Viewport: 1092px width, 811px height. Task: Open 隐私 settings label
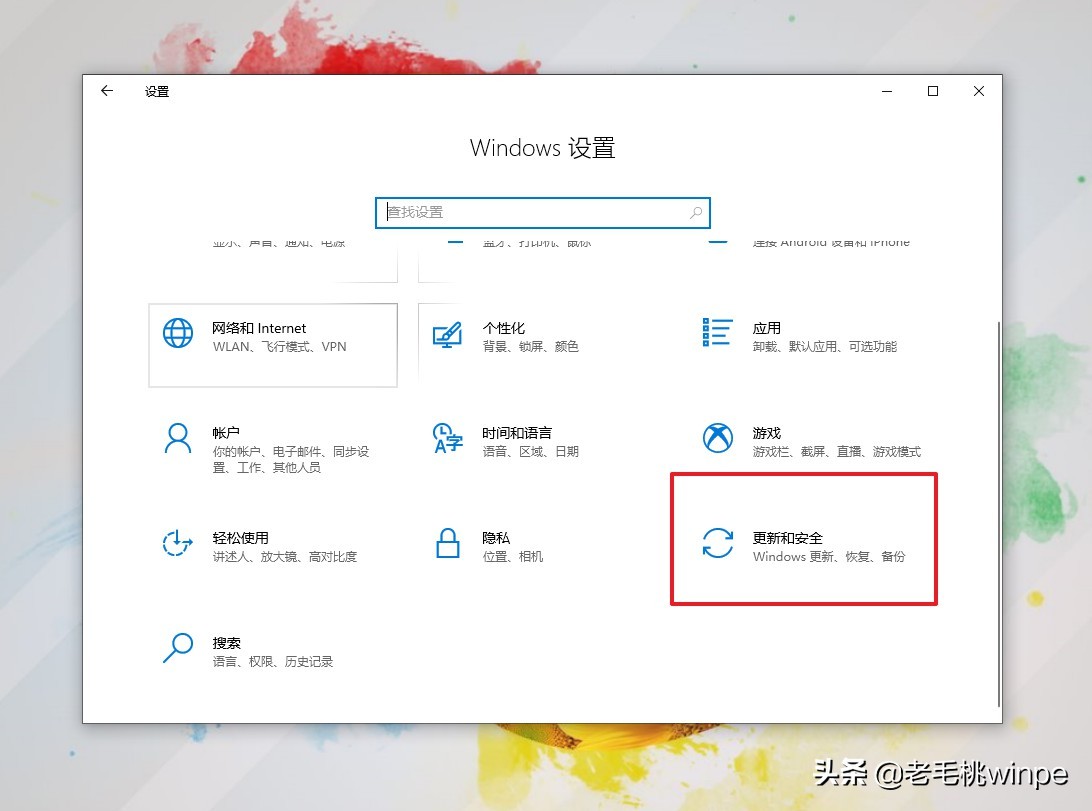(496, 538)
